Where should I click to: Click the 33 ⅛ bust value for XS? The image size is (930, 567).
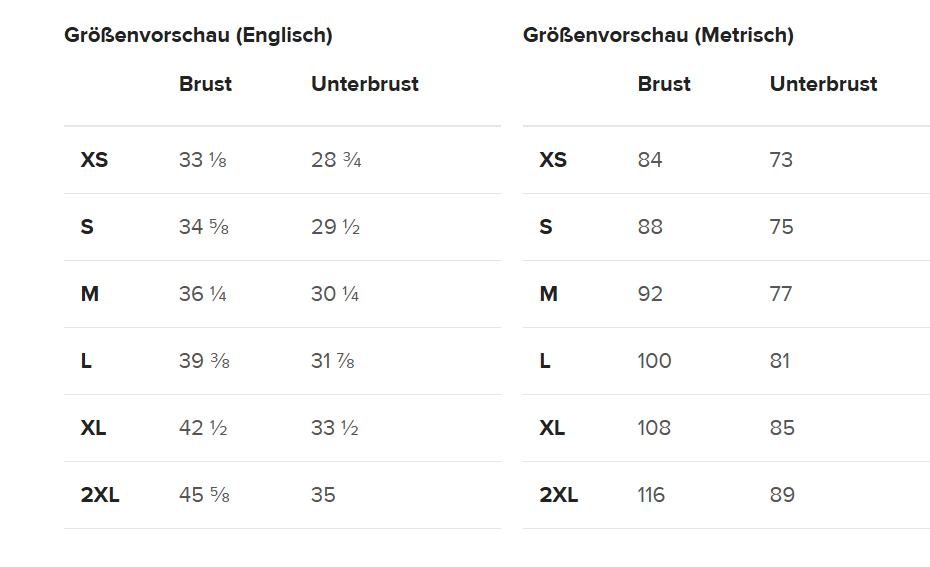click(x=202, y=160)
